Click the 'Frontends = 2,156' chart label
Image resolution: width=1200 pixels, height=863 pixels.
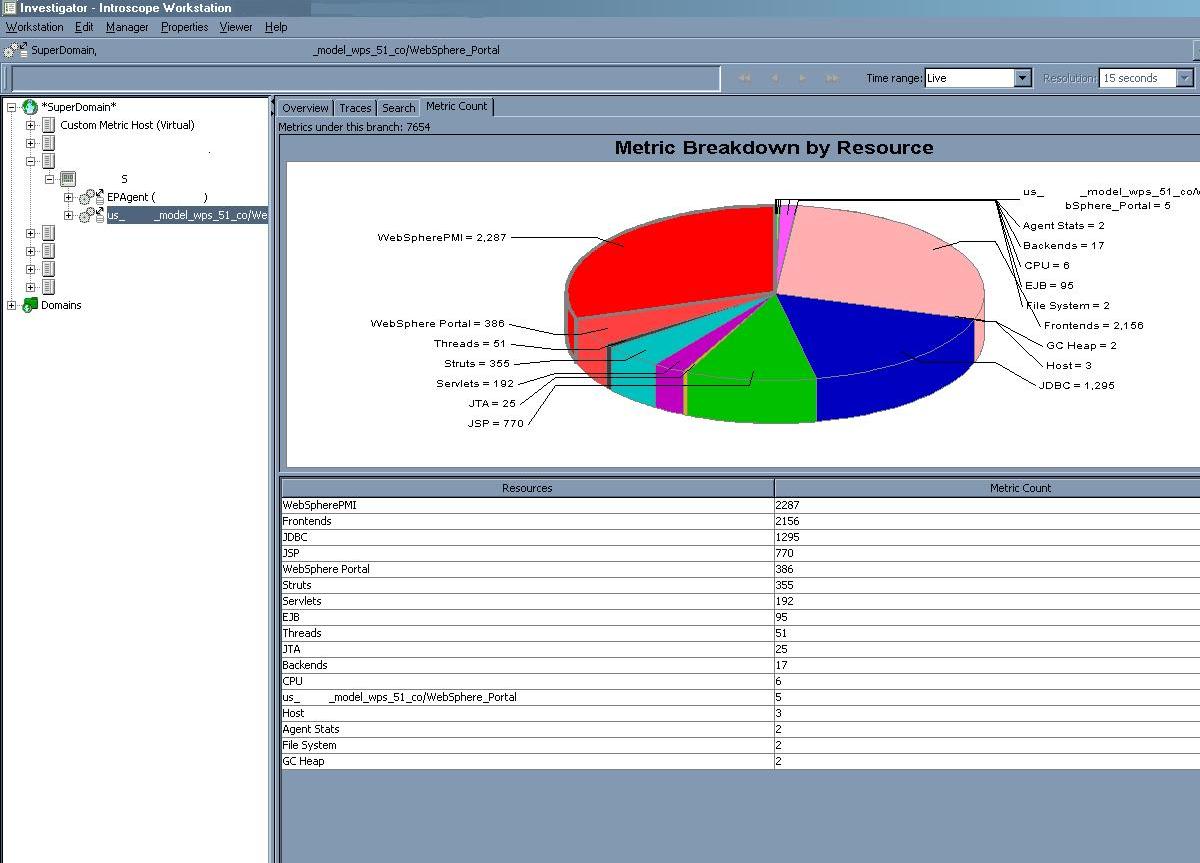tap(1093, 325)
